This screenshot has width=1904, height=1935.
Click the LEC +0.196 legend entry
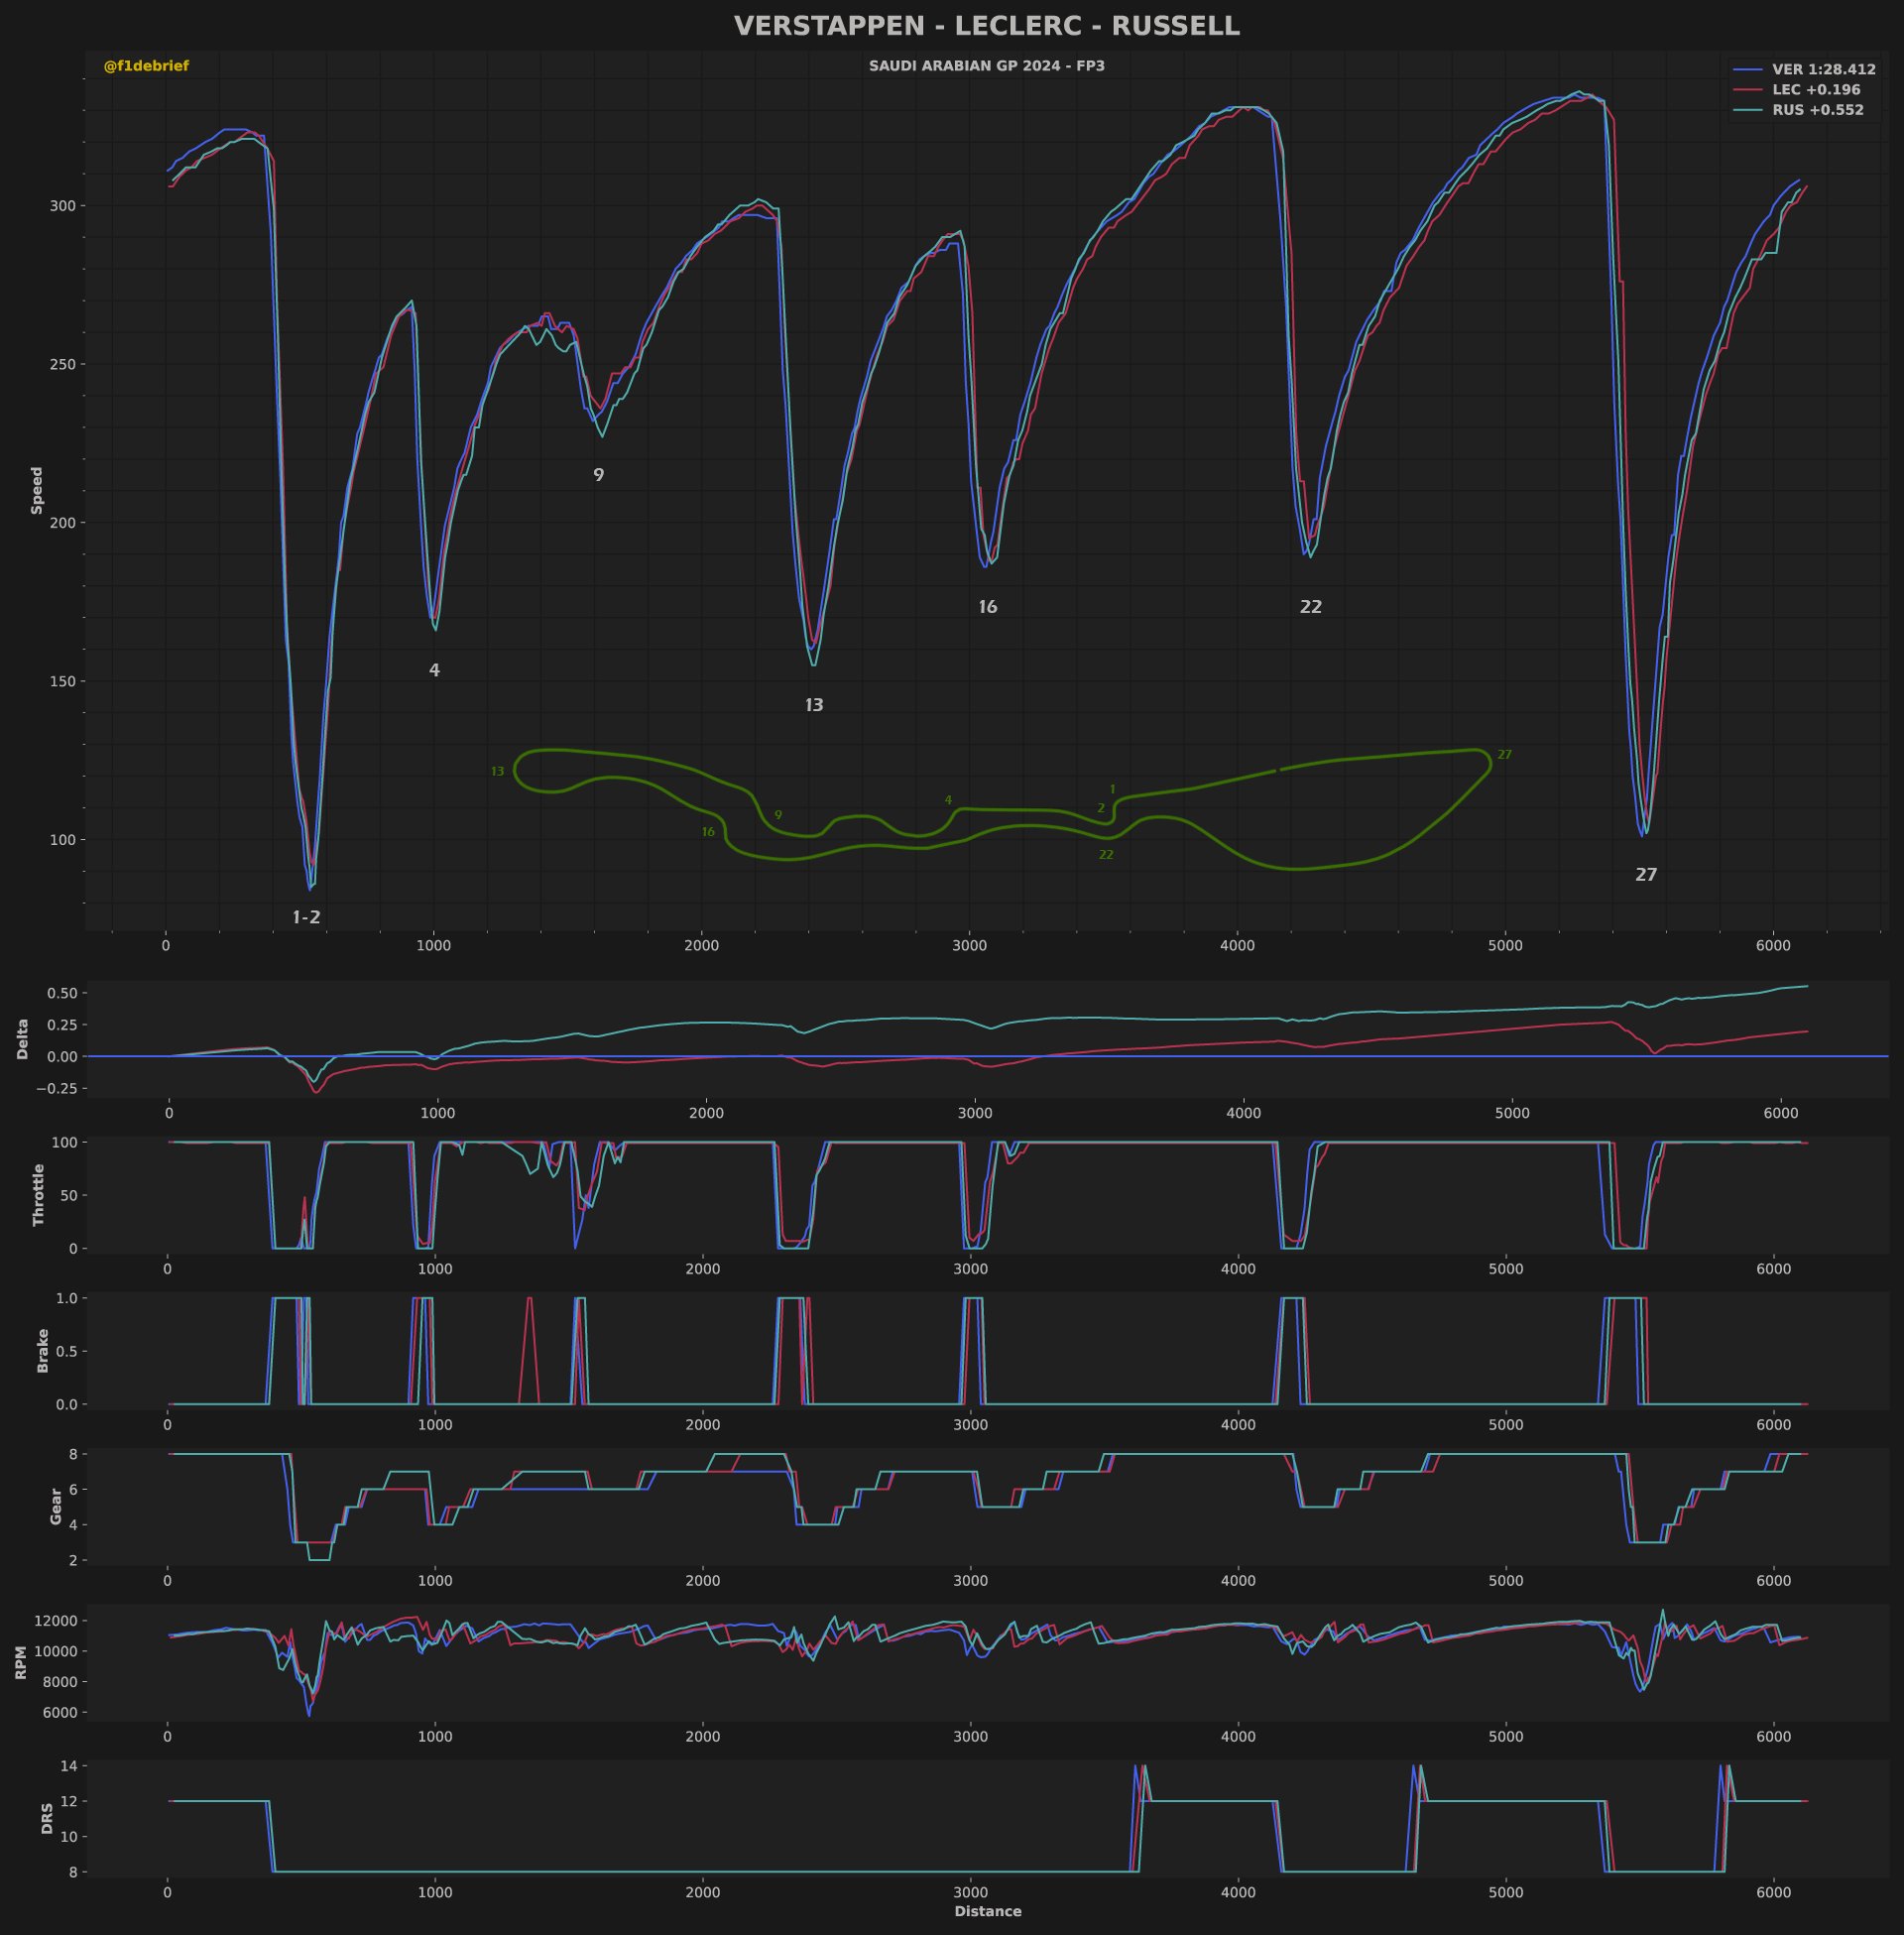[x=1816, y=90]
